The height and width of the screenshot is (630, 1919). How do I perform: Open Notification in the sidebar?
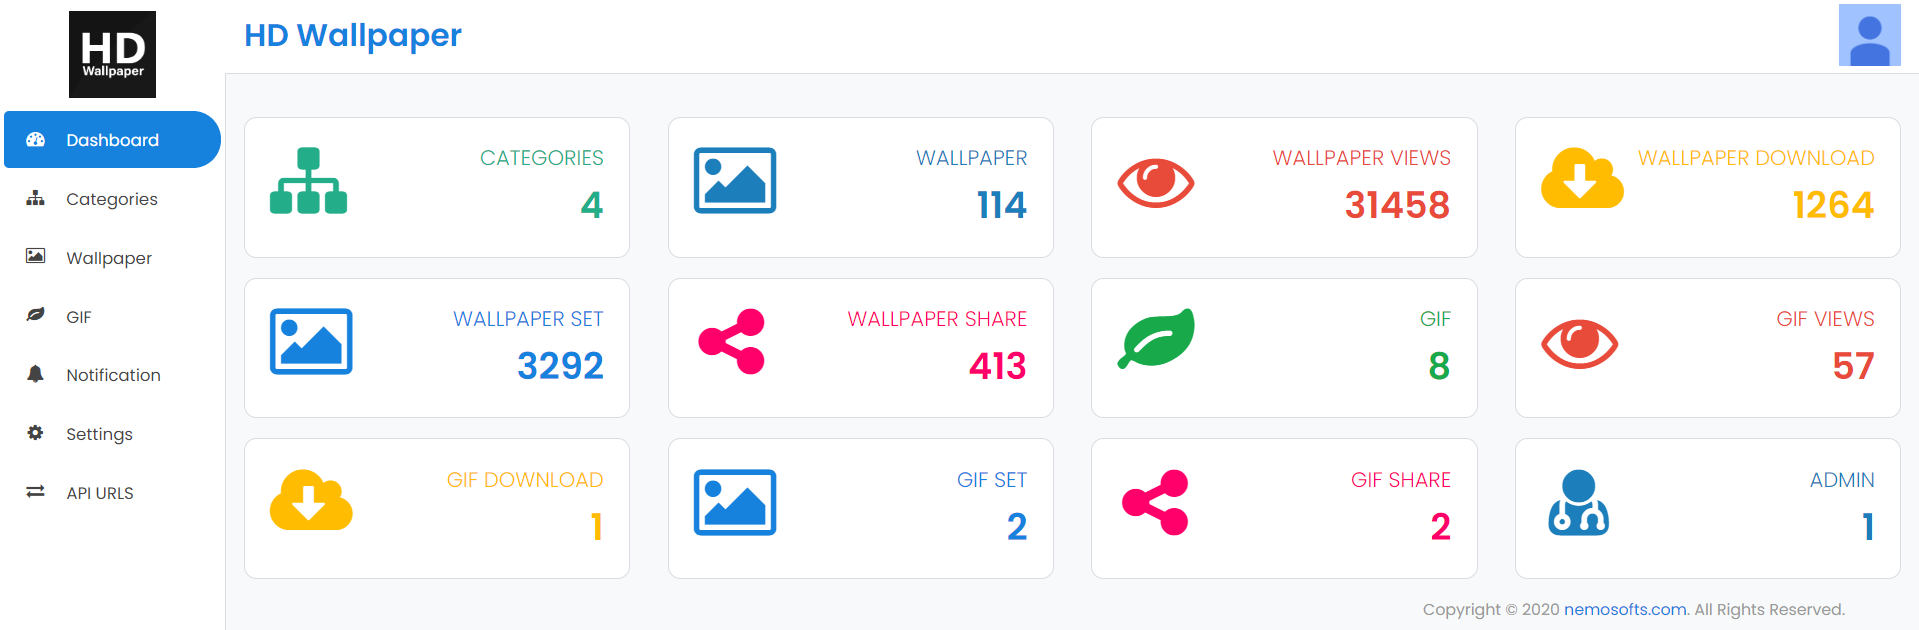pyautogui.click(x=112, y=375)
